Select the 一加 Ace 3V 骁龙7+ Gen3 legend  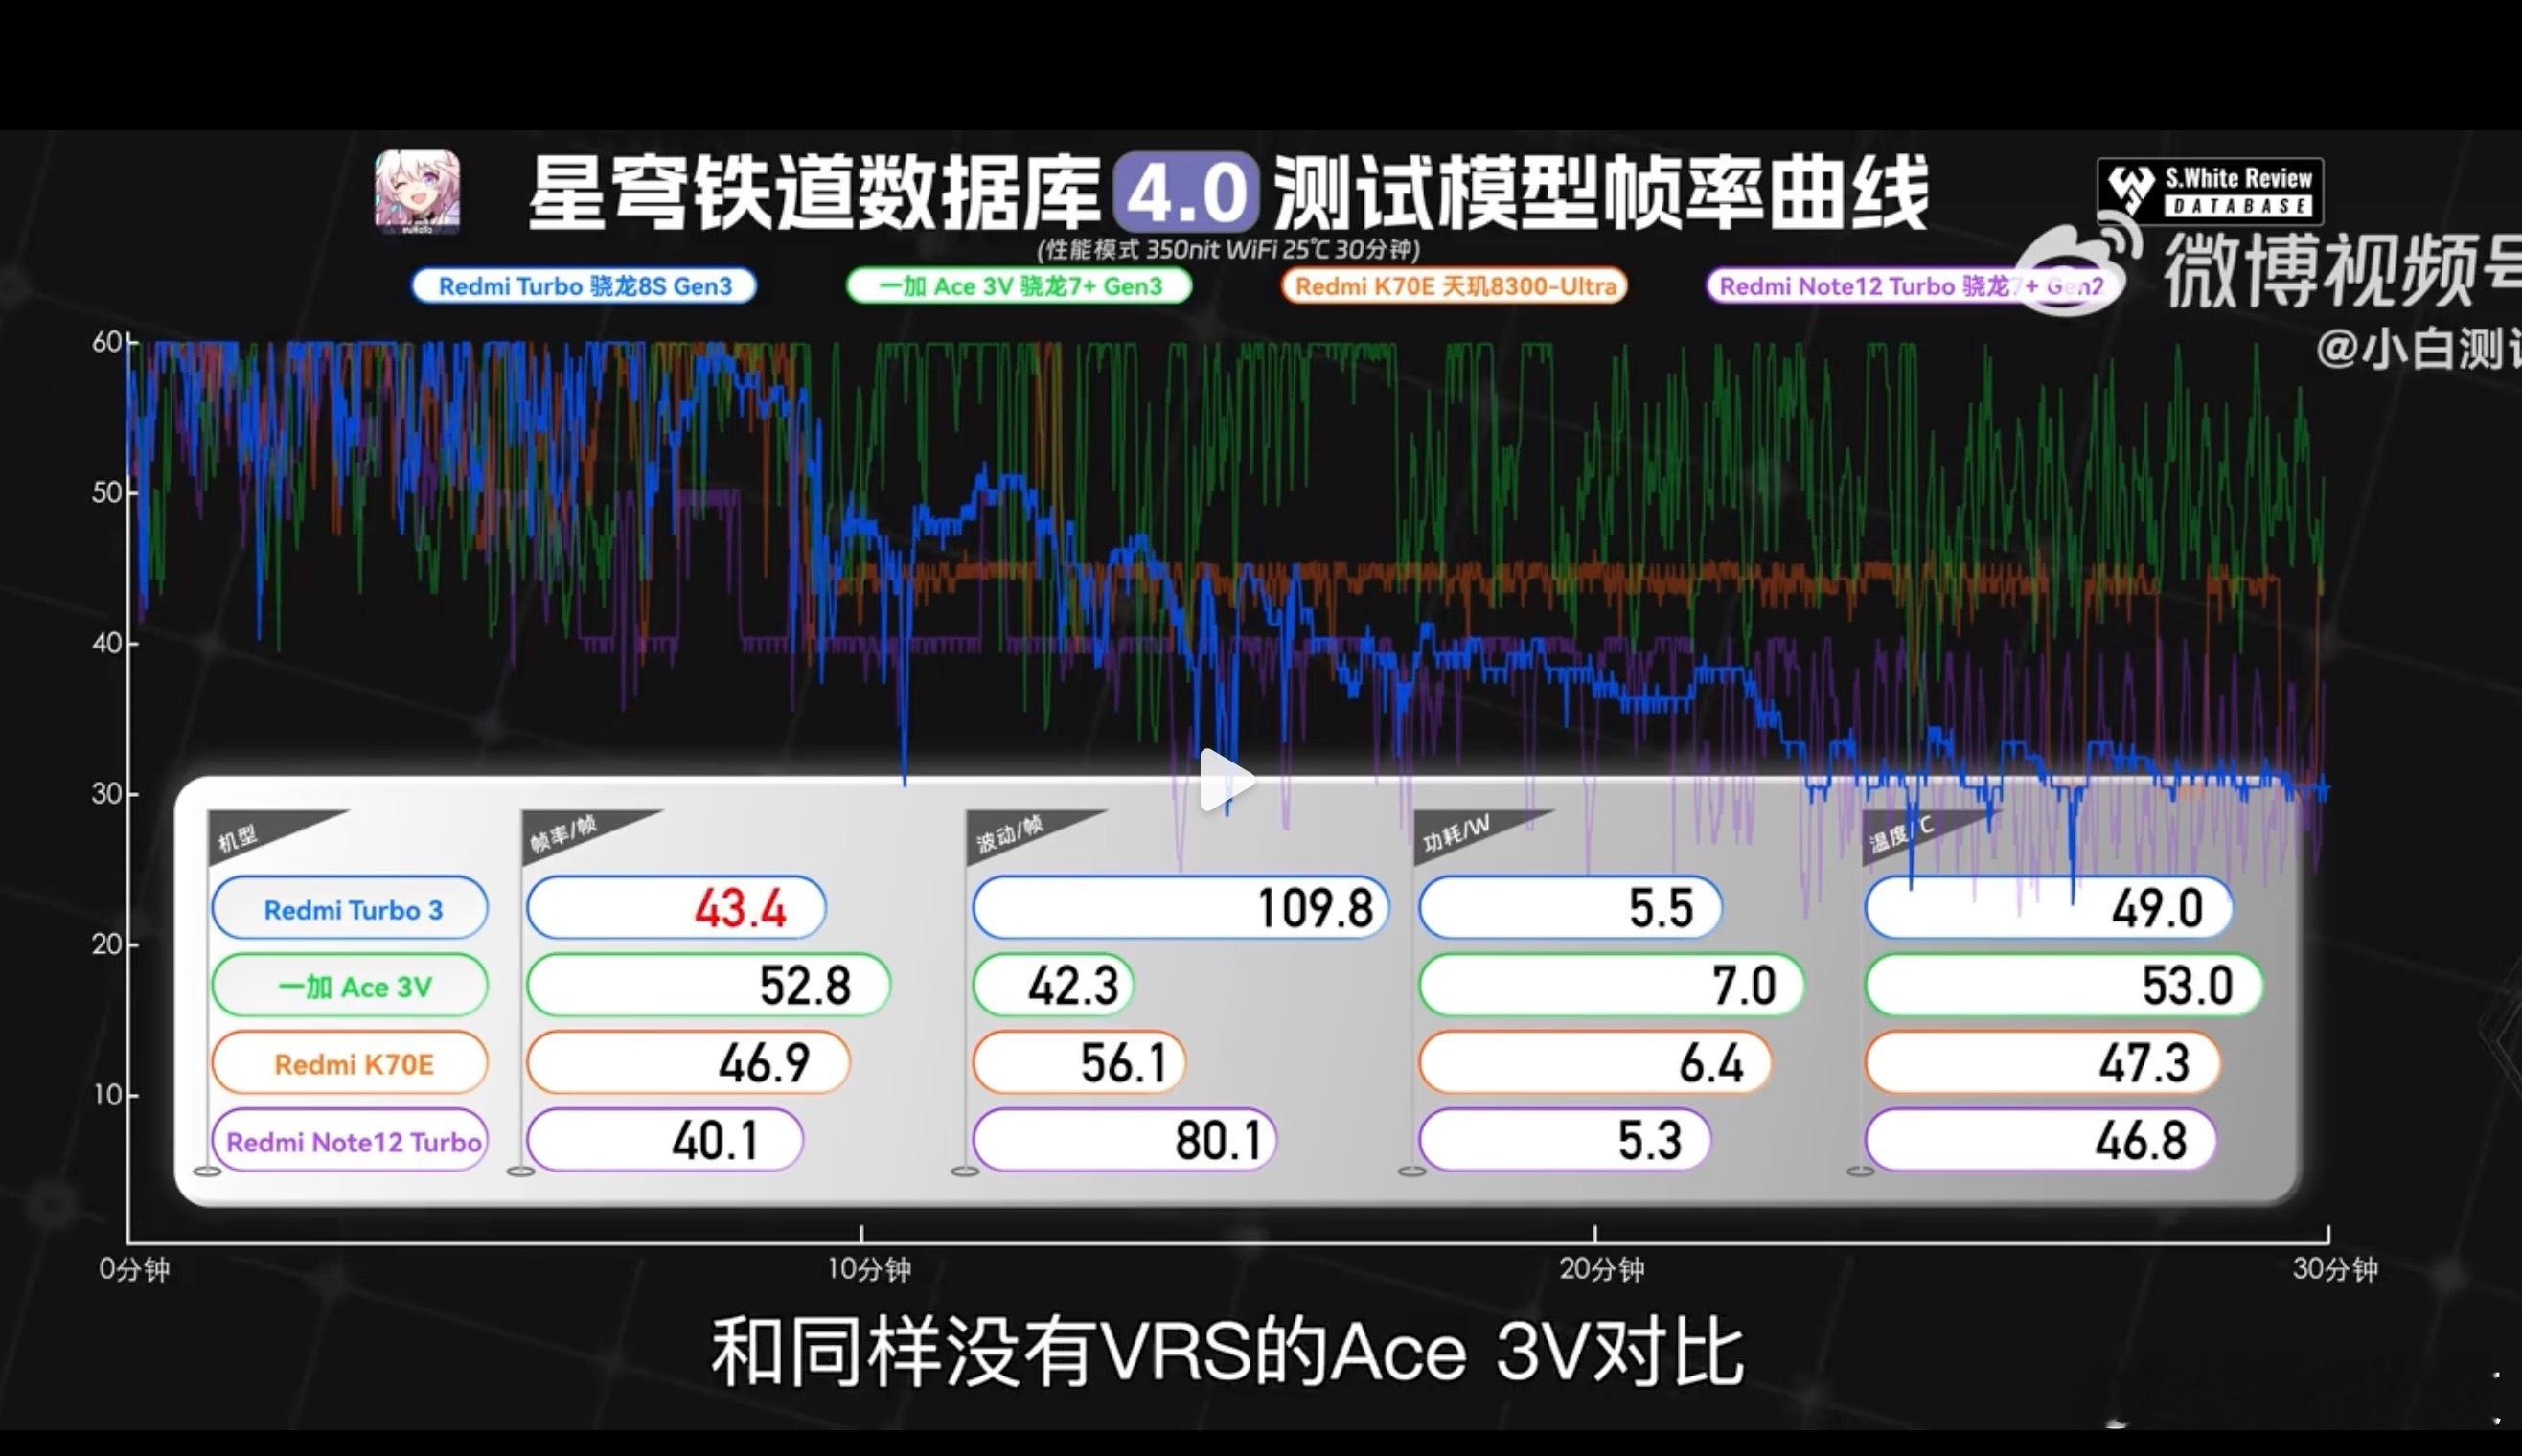click(x=1019, y=286)
